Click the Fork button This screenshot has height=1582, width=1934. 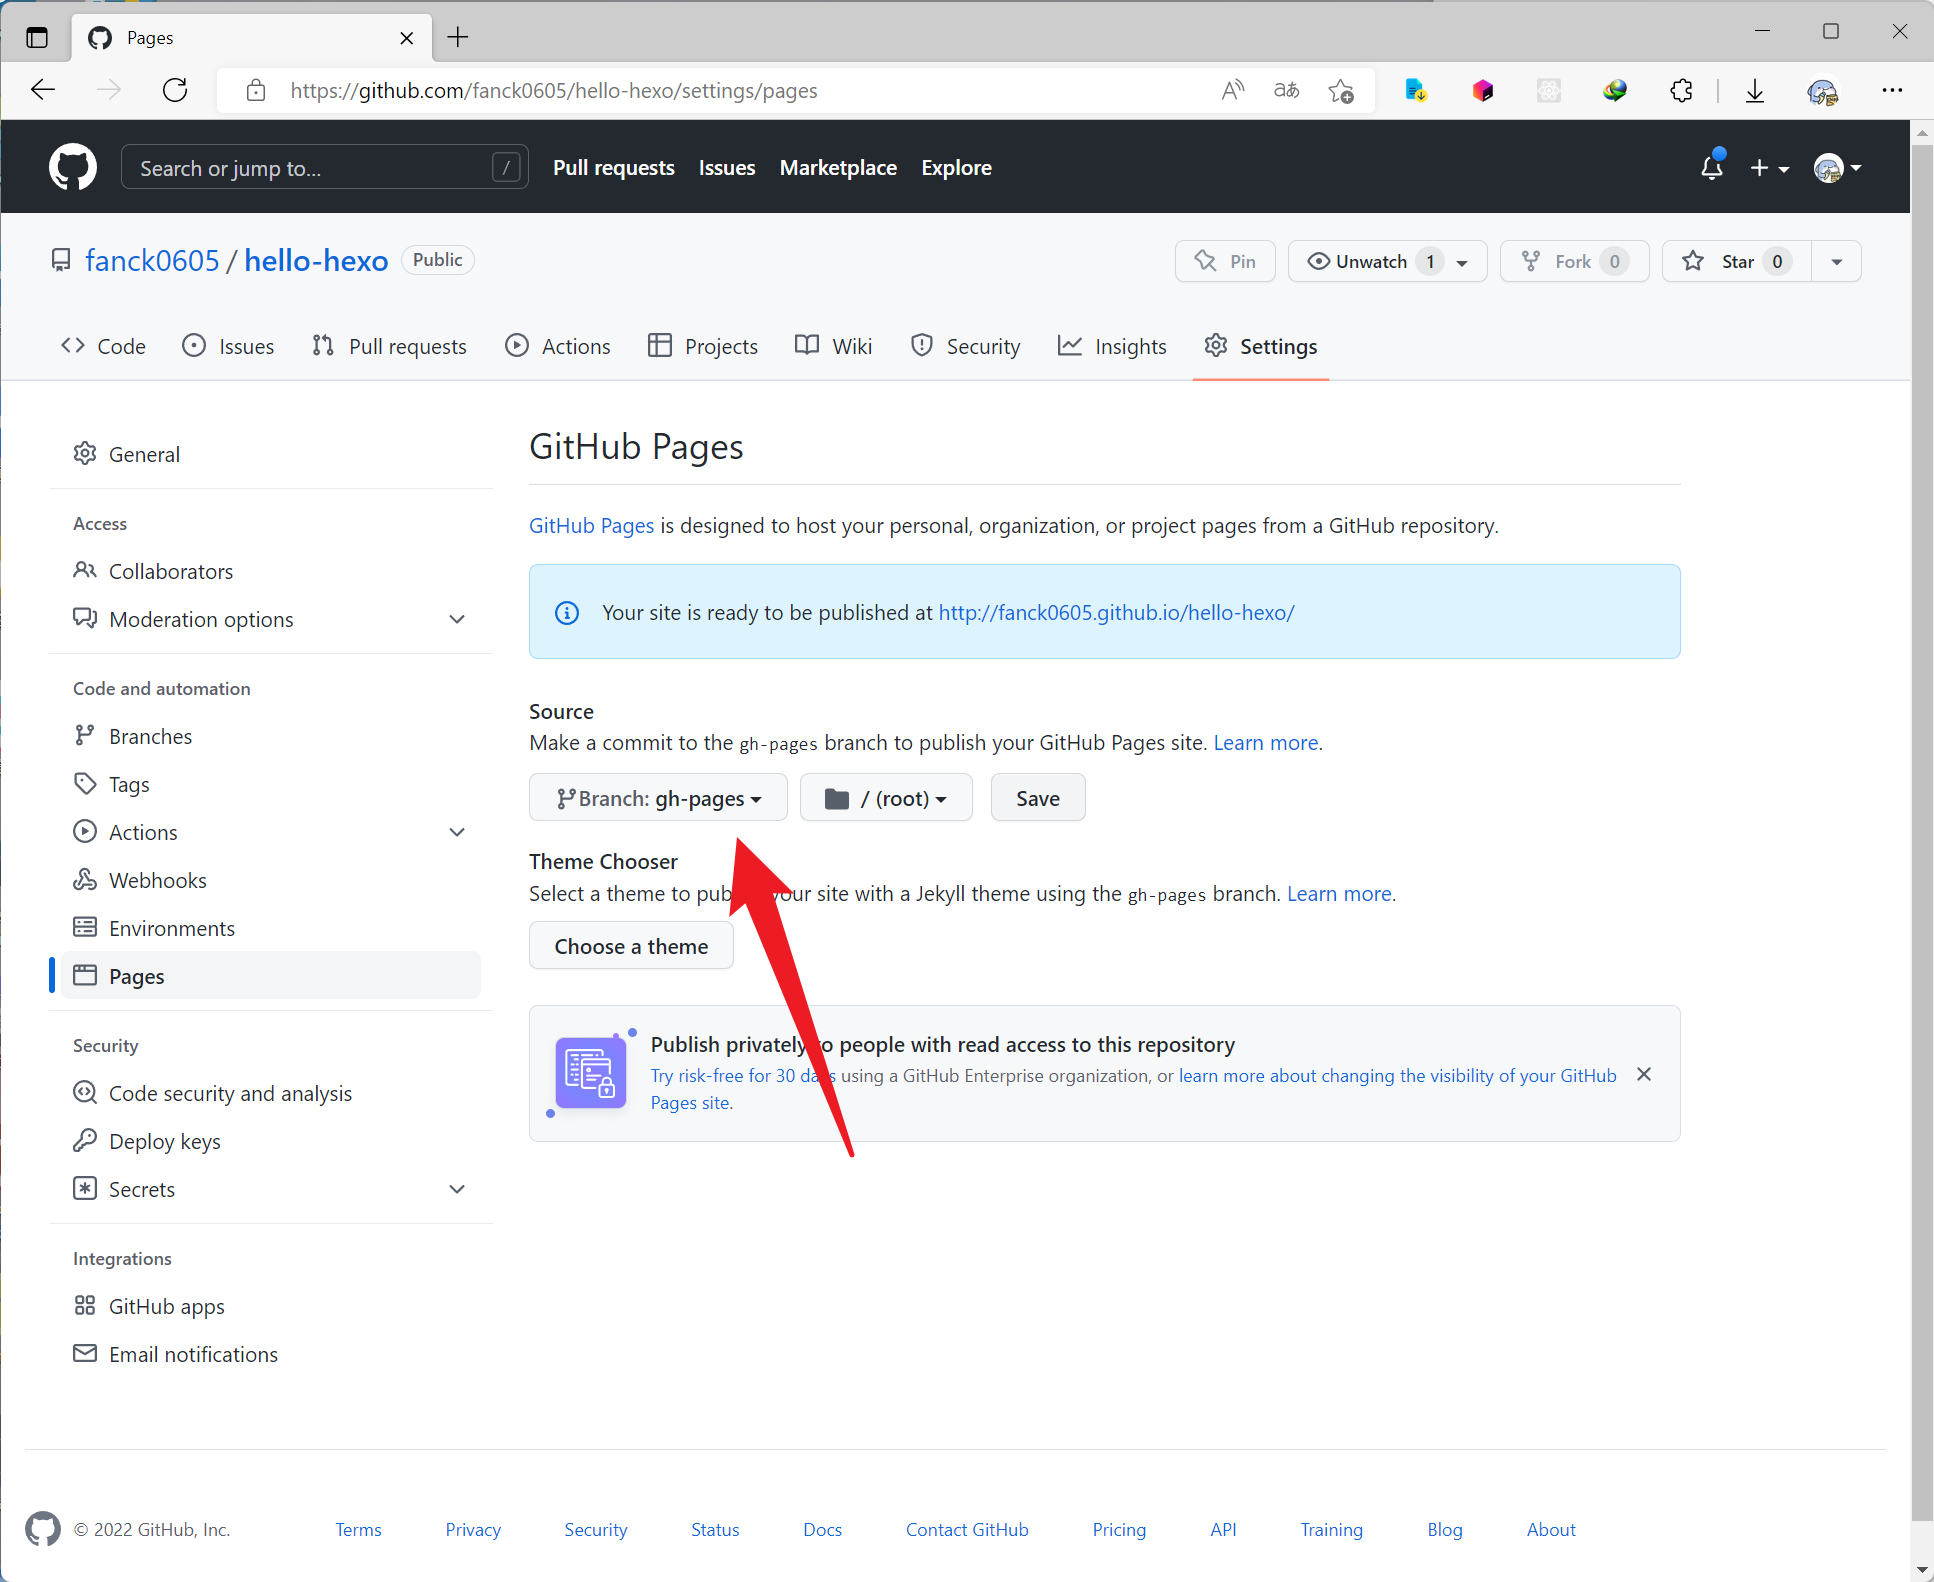pyautogui.click(x=1574, y=261)
